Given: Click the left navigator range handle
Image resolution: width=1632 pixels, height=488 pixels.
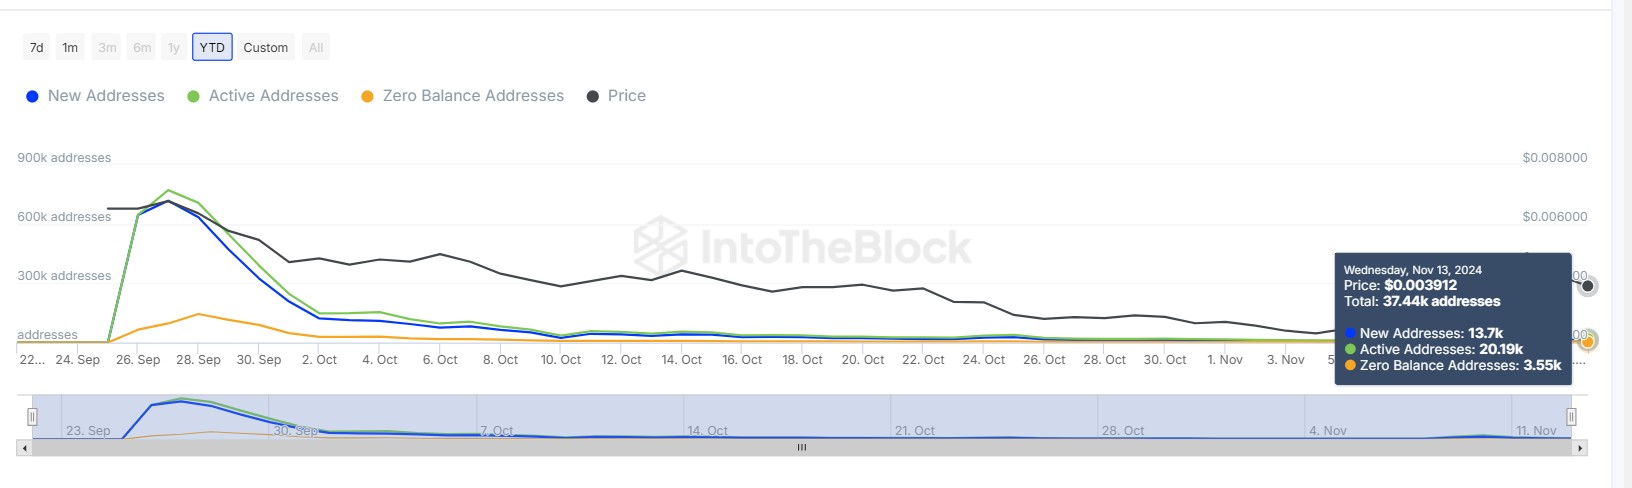Looking at the screenshot, I should 32,417.
